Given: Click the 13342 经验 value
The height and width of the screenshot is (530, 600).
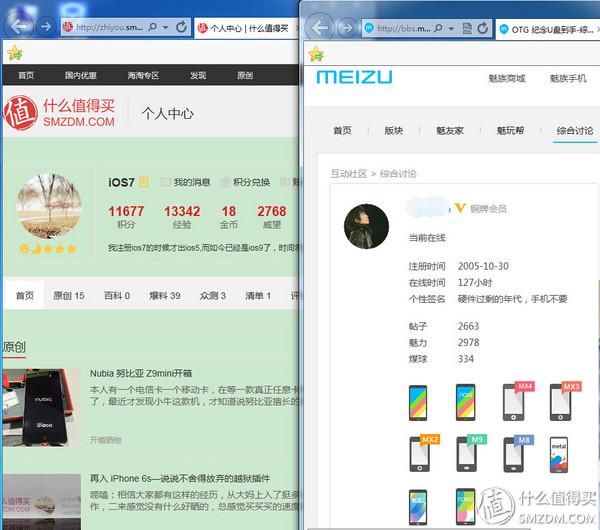Looking at the screenshot, I should coord(182,211).
